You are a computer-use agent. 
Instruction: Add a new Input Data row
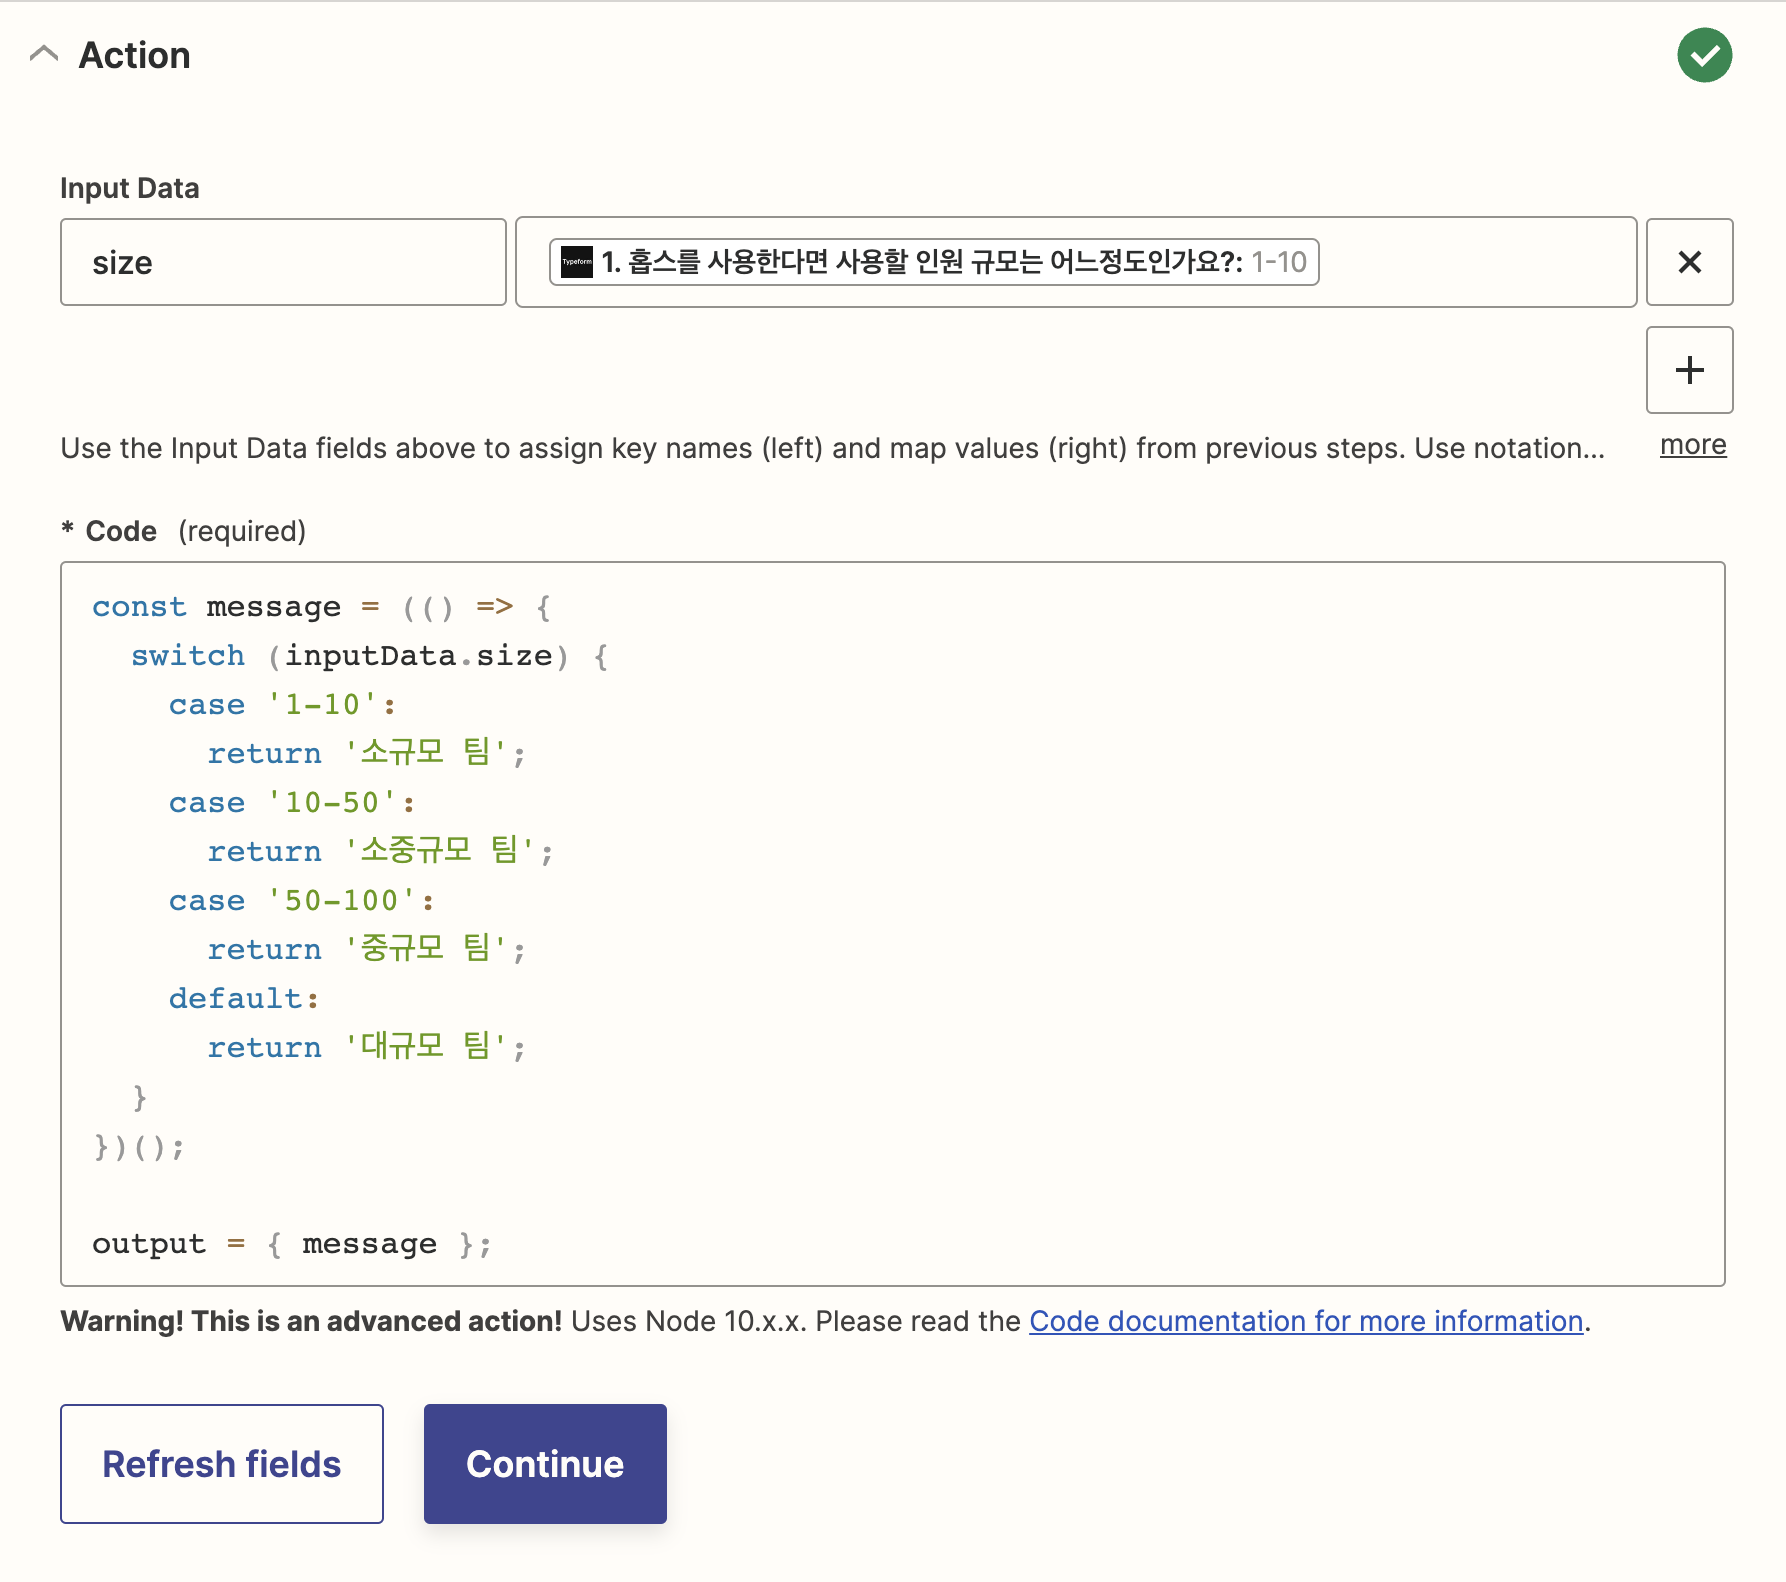(1689, 370)
